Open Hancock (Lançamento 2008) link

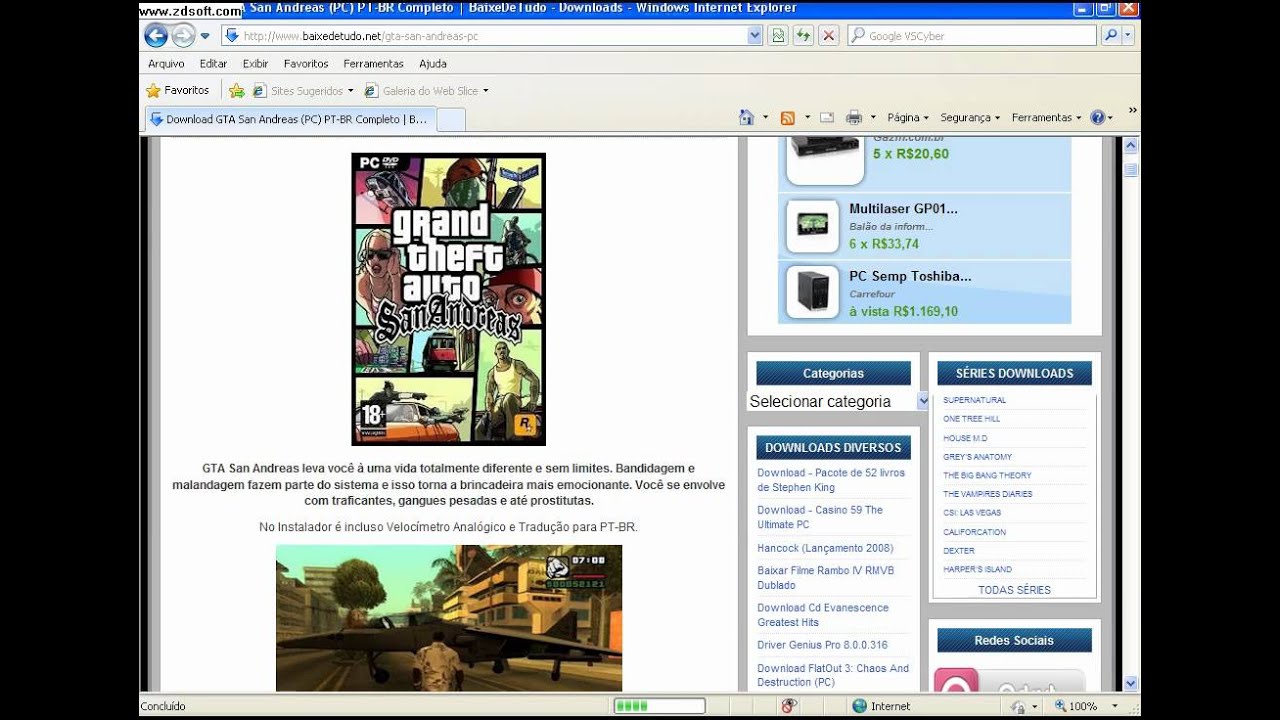coord(825,548)
